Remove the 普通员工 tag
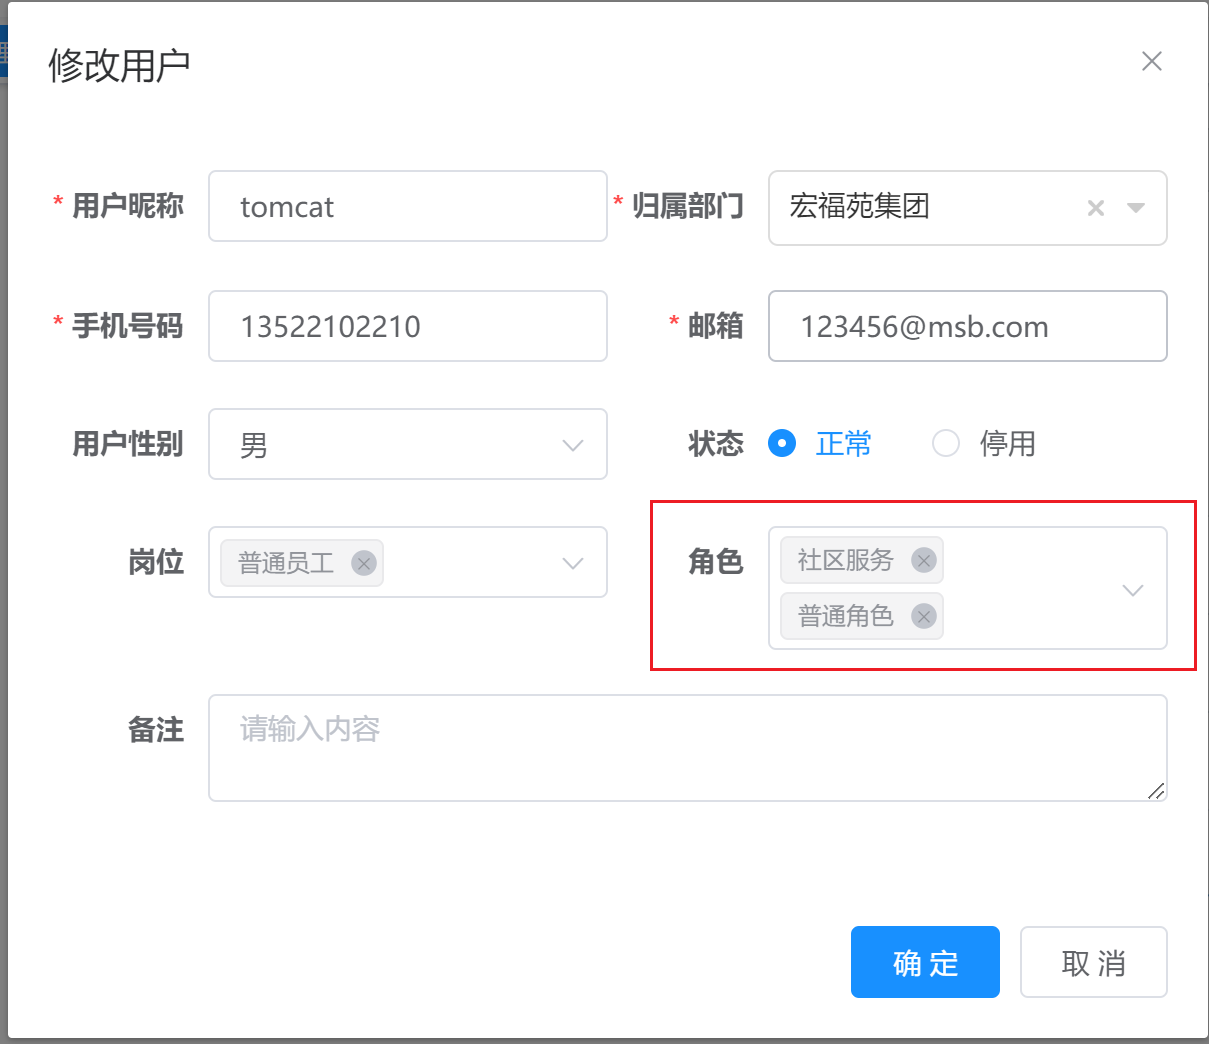Viewport: 1209px width, 1044px height. pos(364,563)
